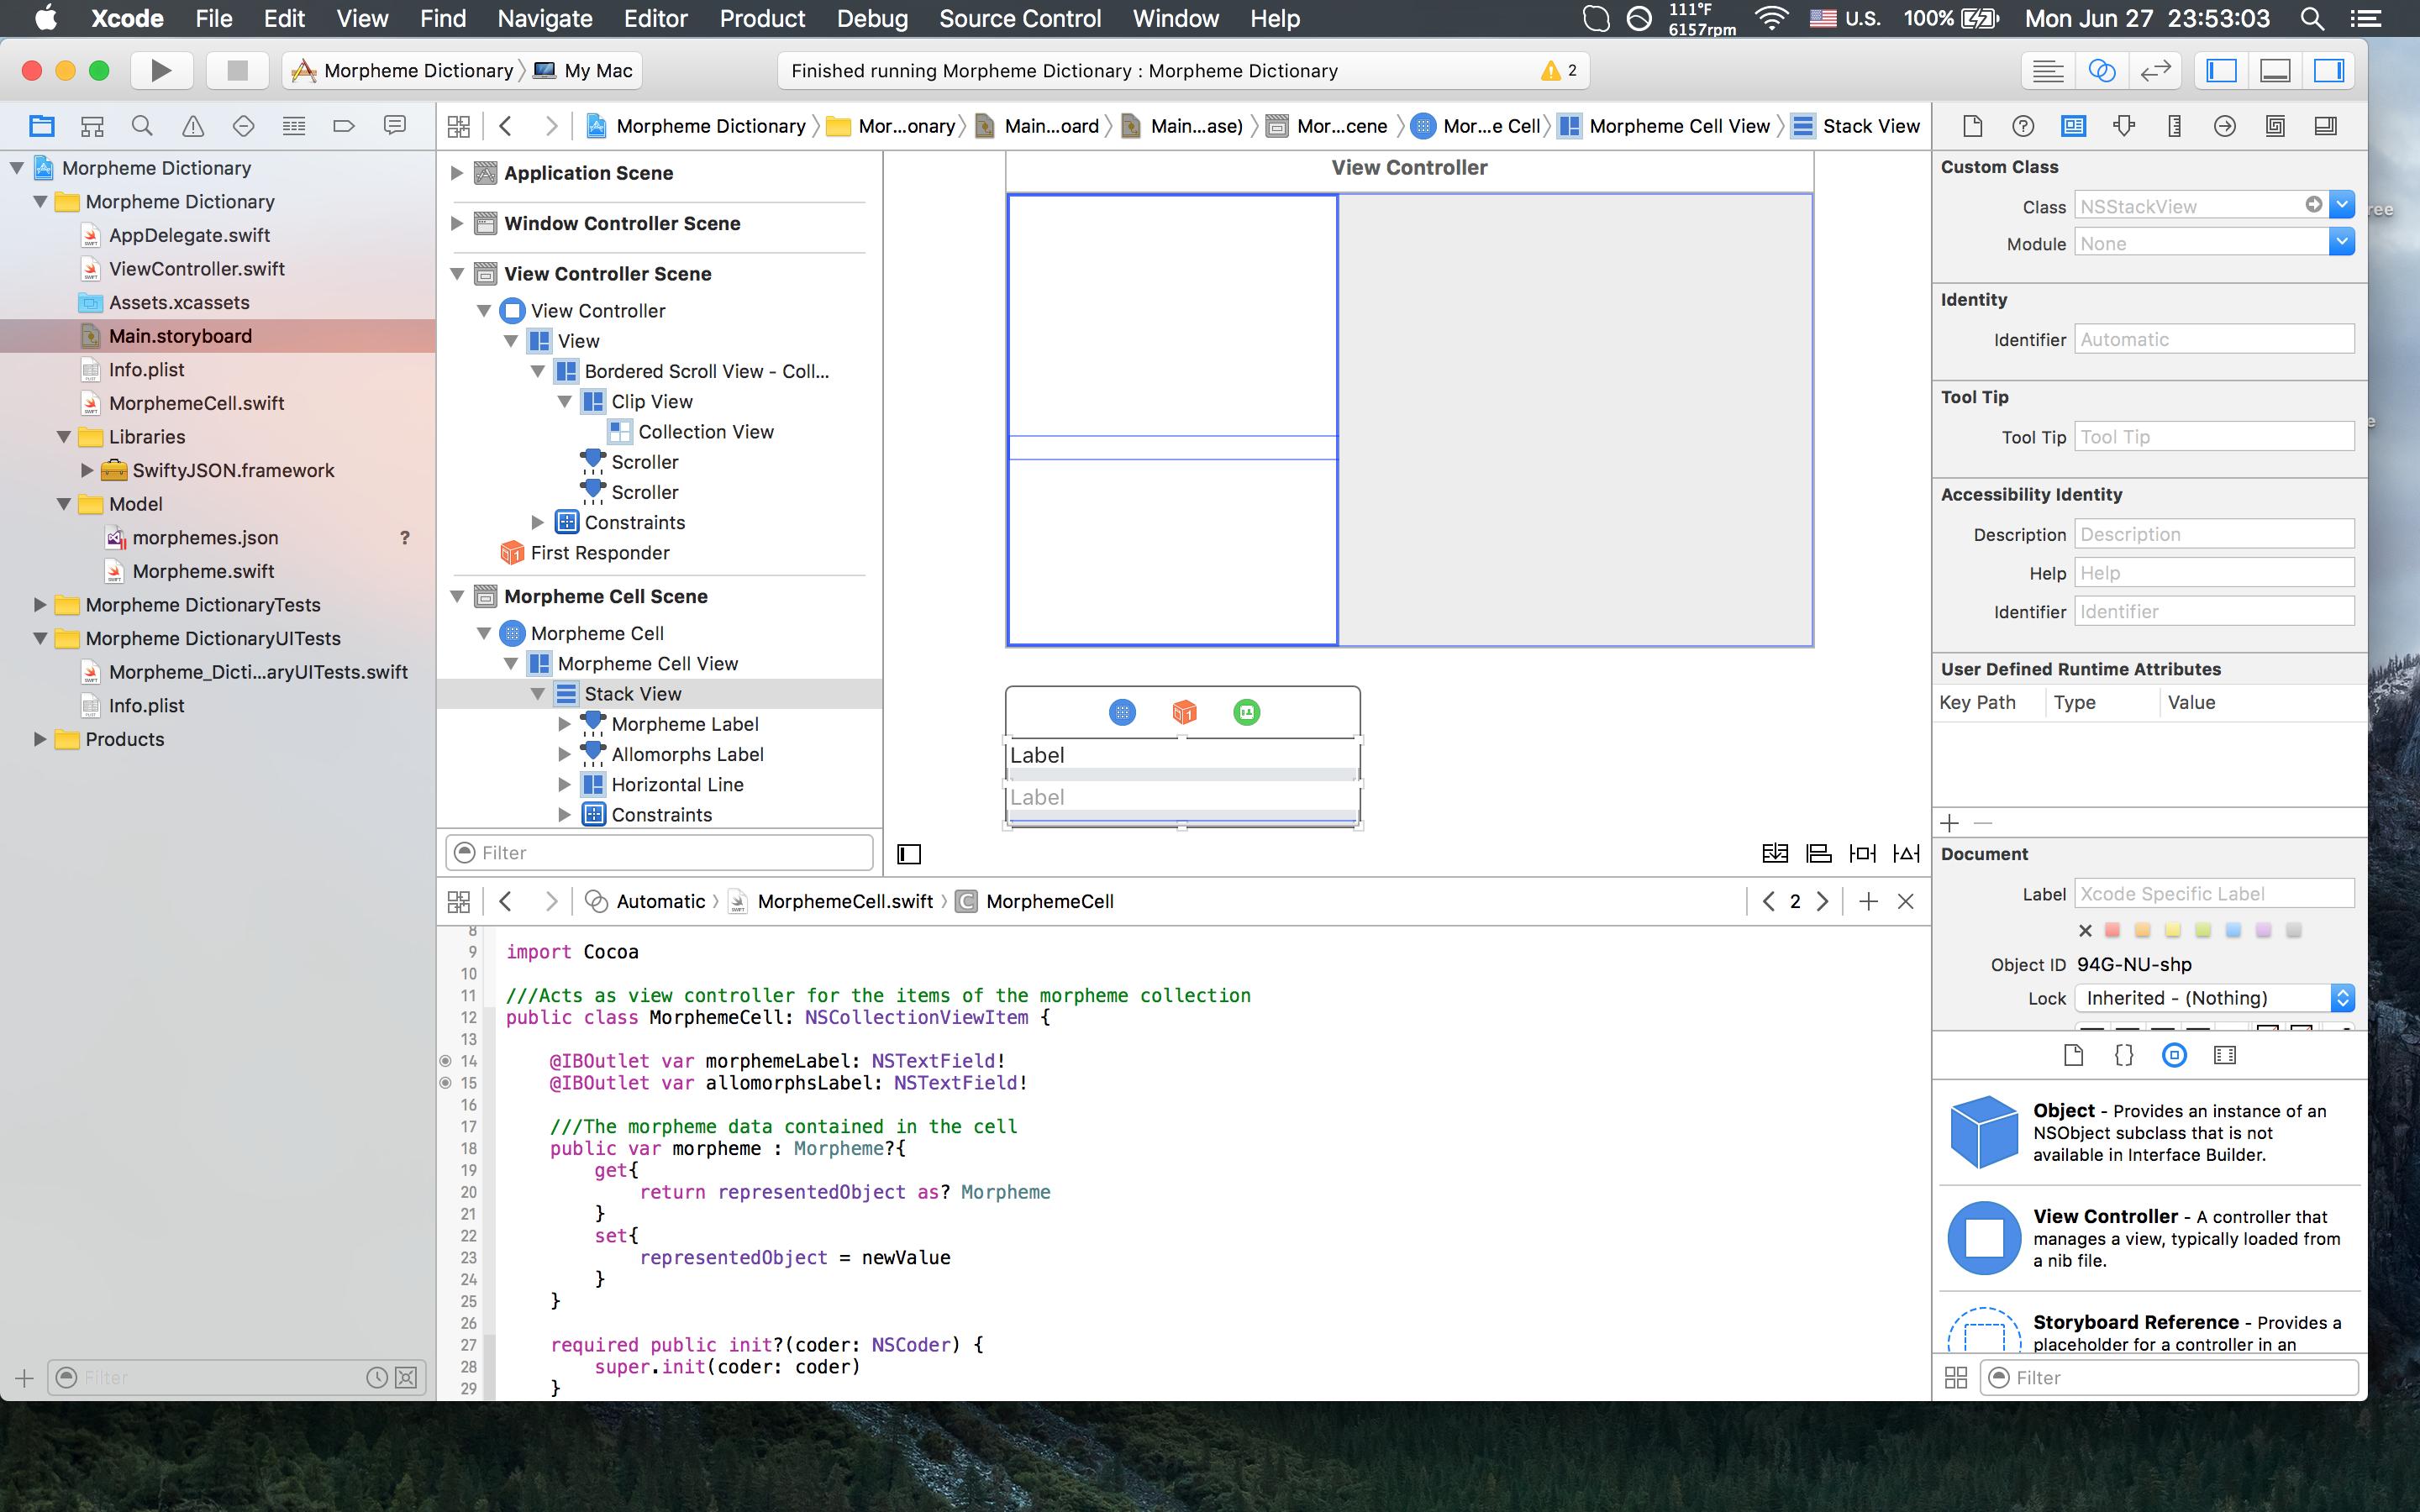
Task: Open the Editor menu
Action: coord(655,18)
